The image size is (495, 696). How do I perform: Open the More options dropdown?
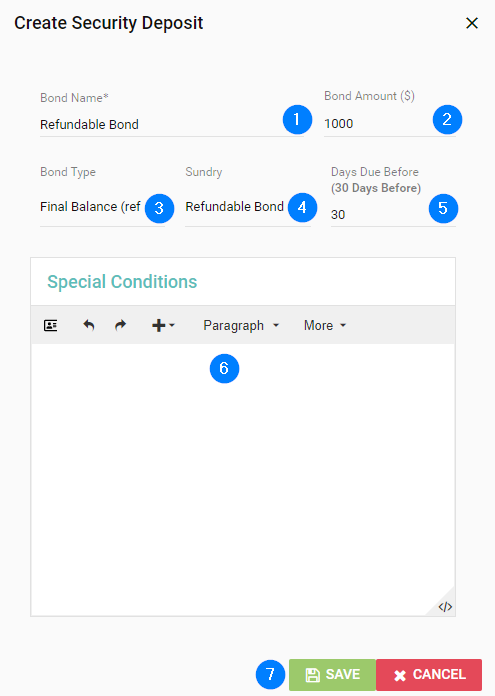coord(325,325)
